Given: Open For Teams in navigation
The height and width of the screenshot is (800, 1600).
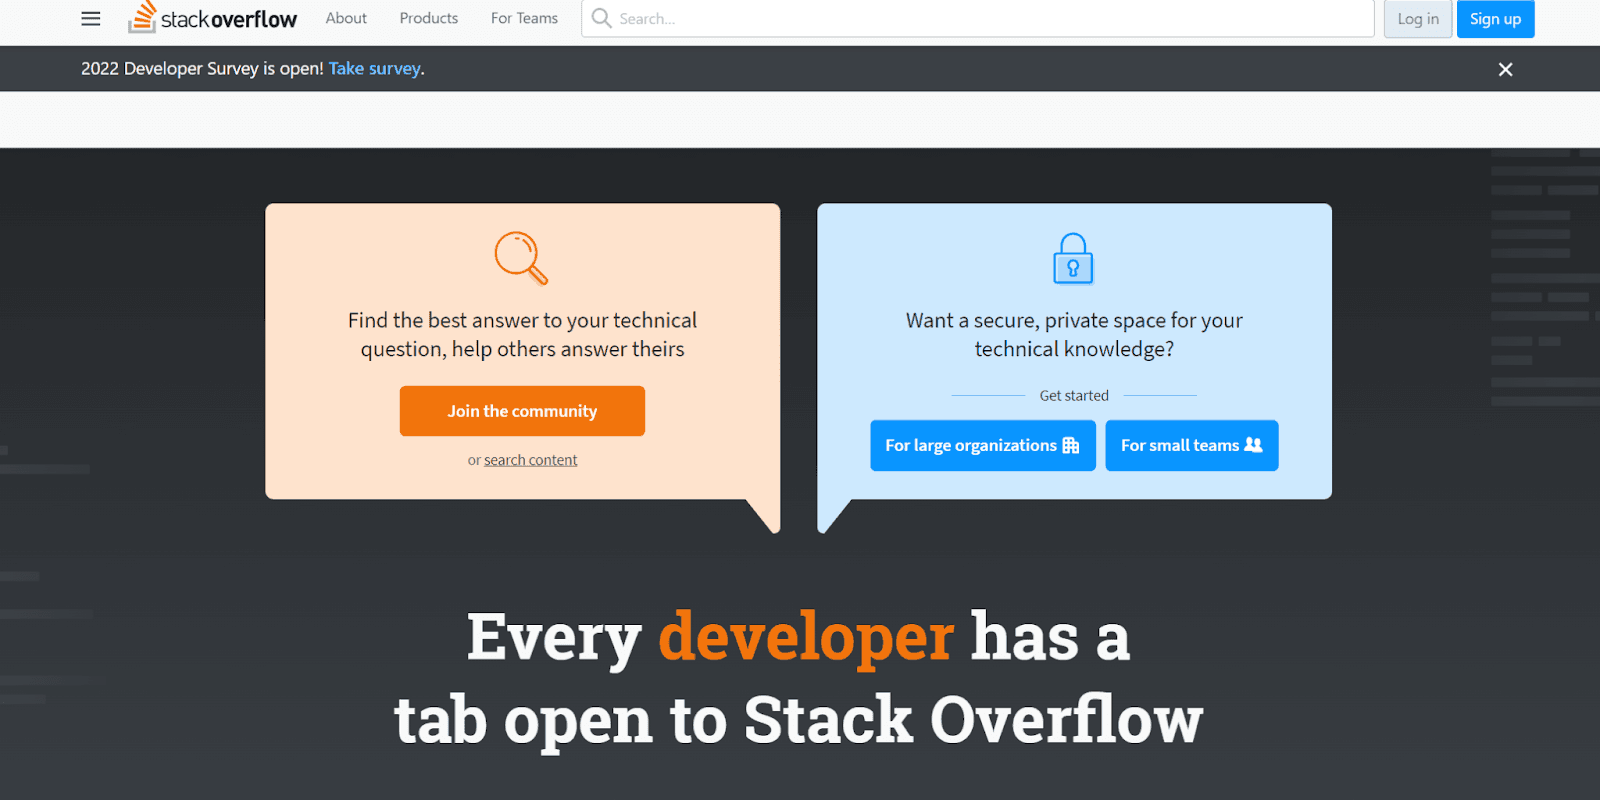Looking at the screenshot, I should click(x=524, y=18).
